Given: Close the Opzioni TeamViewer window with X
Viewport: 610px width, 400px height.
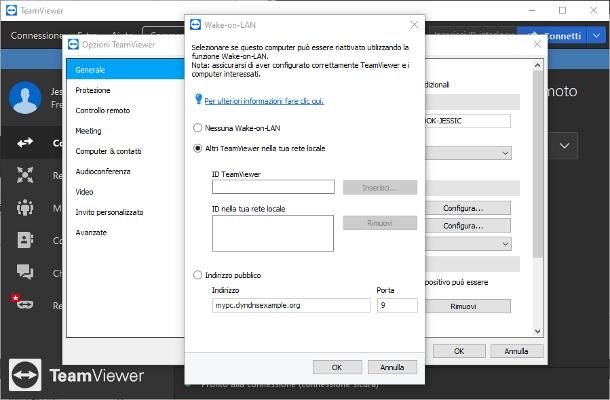Looking at the screenshot, I should pos(537,44).
